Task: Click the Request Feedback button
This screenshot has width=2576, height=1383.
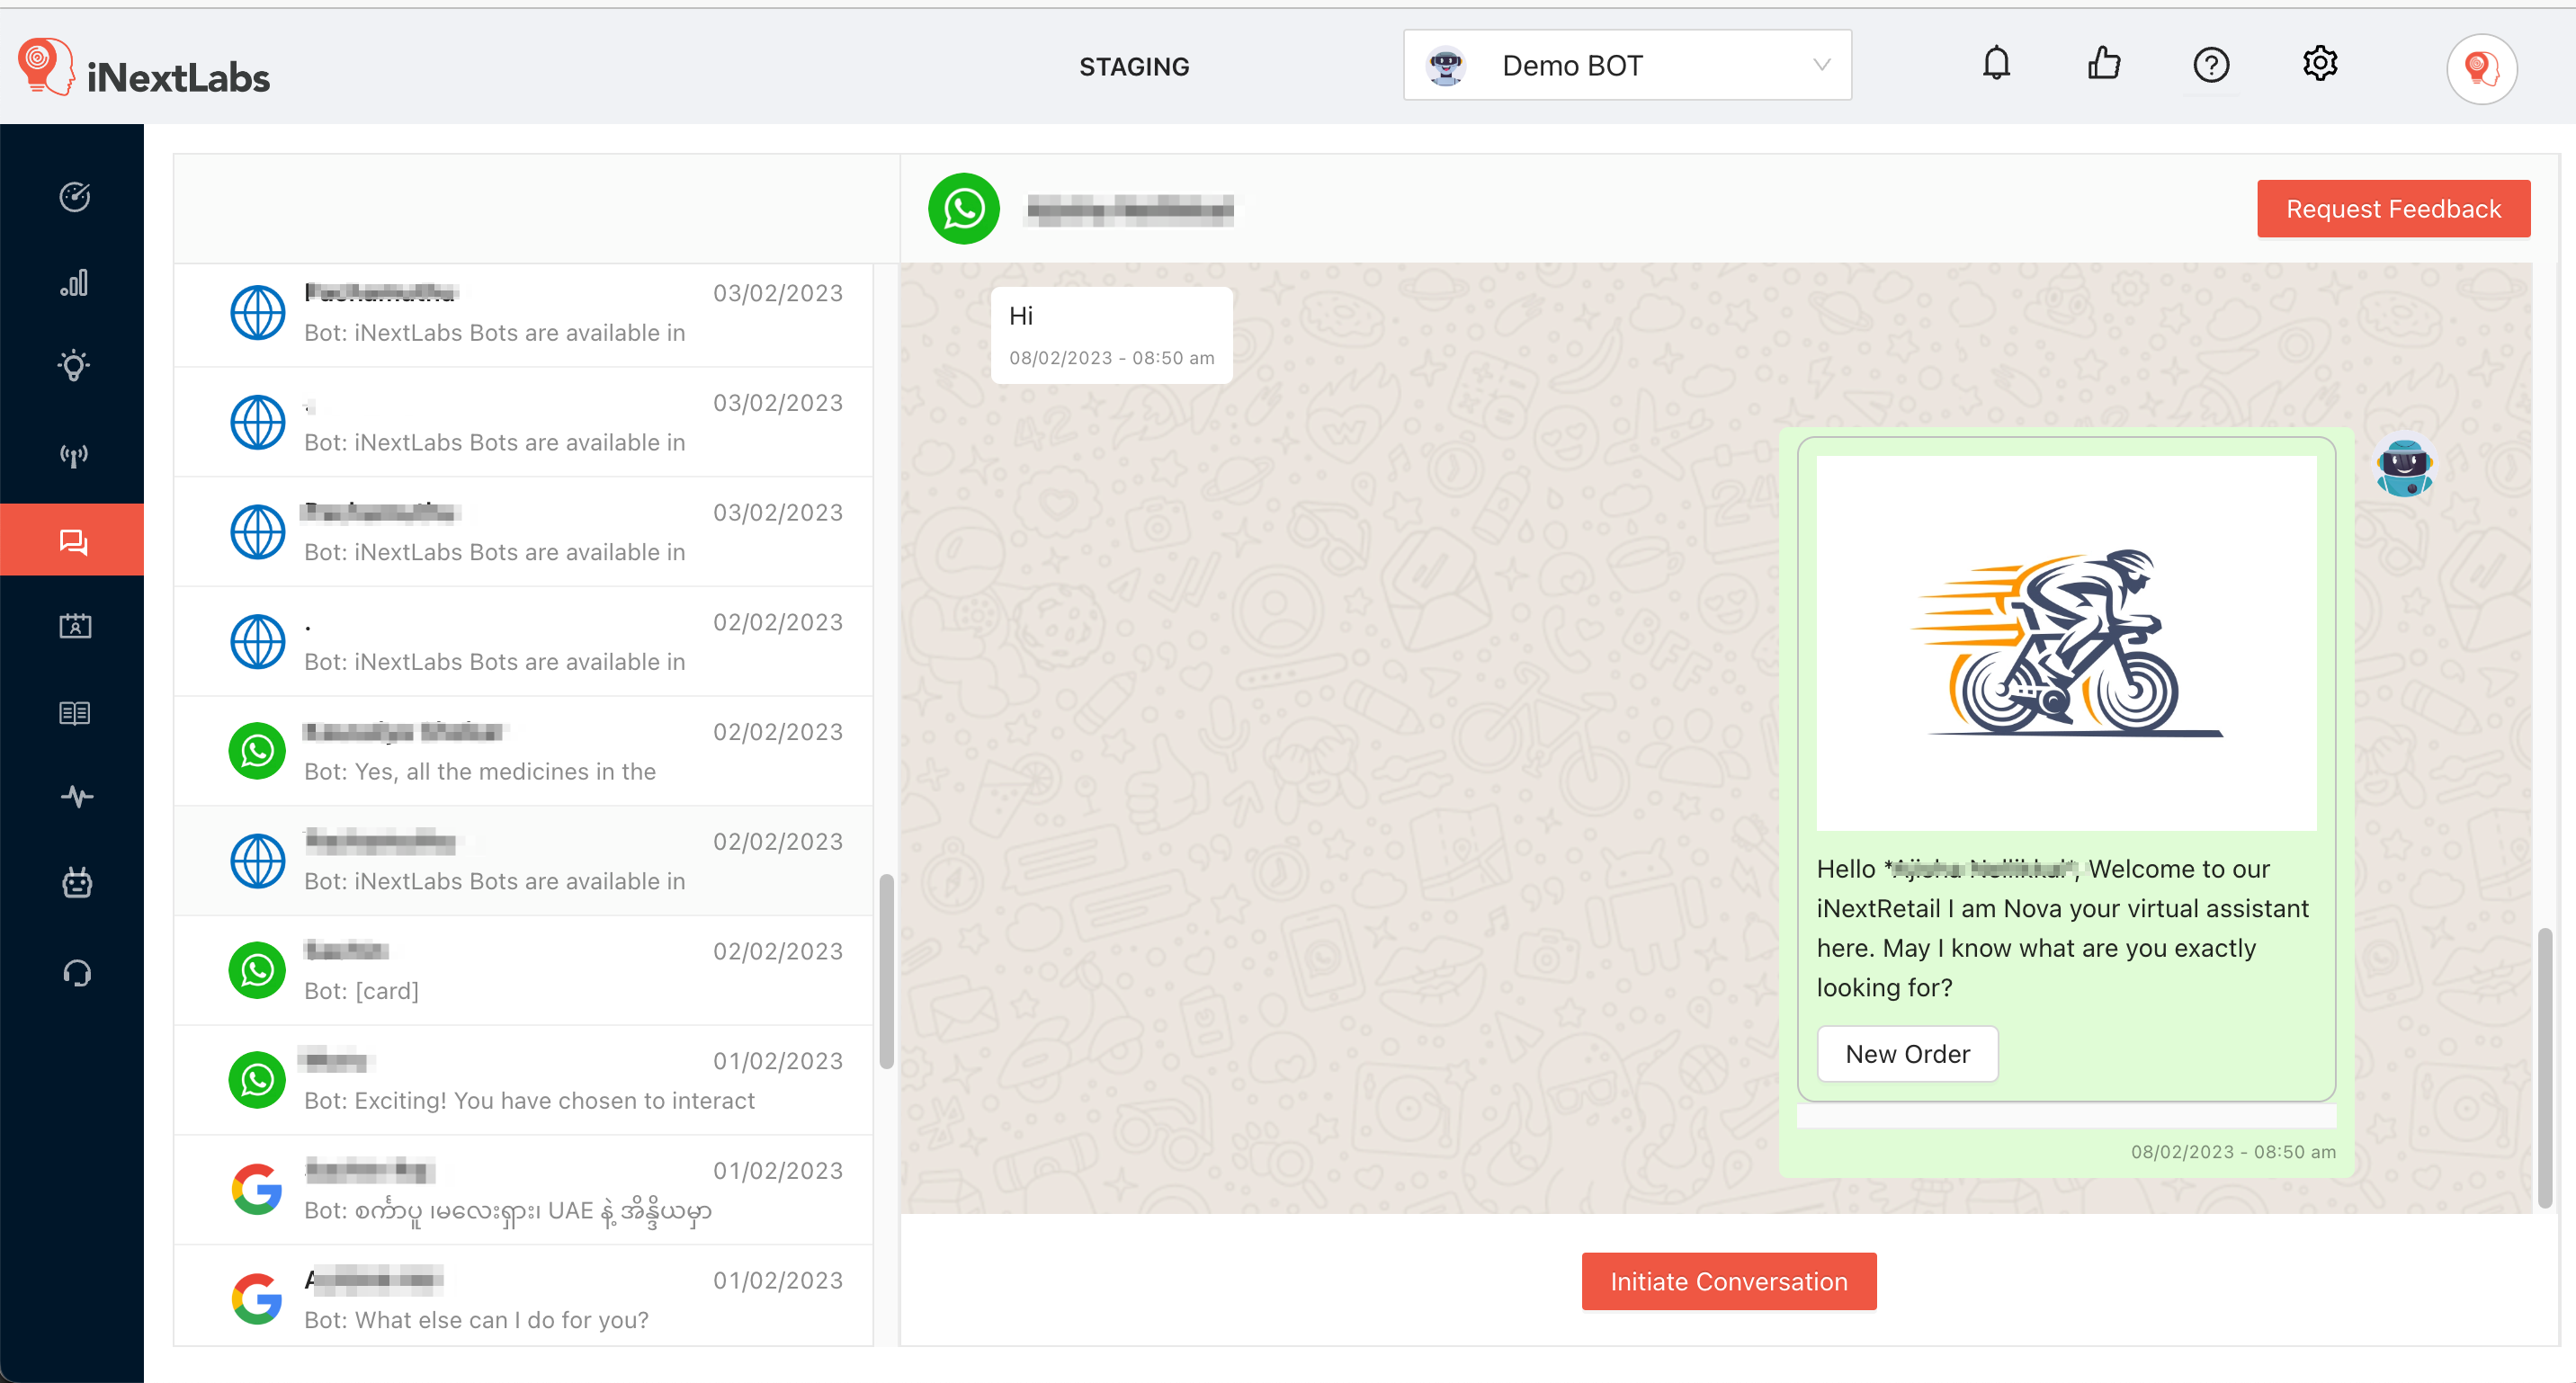Action: [2393, 208]
